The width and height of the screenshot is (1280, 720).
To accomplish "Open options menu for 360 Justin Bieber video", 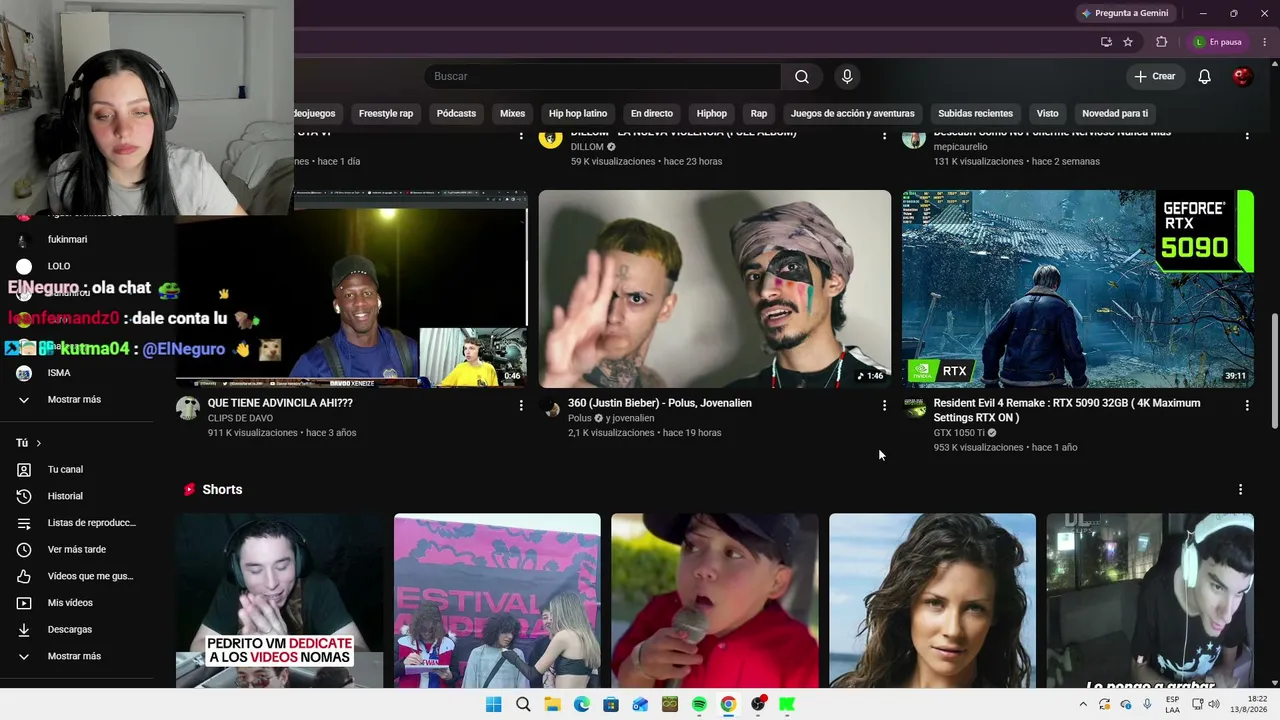I will (x=884, y=405).
